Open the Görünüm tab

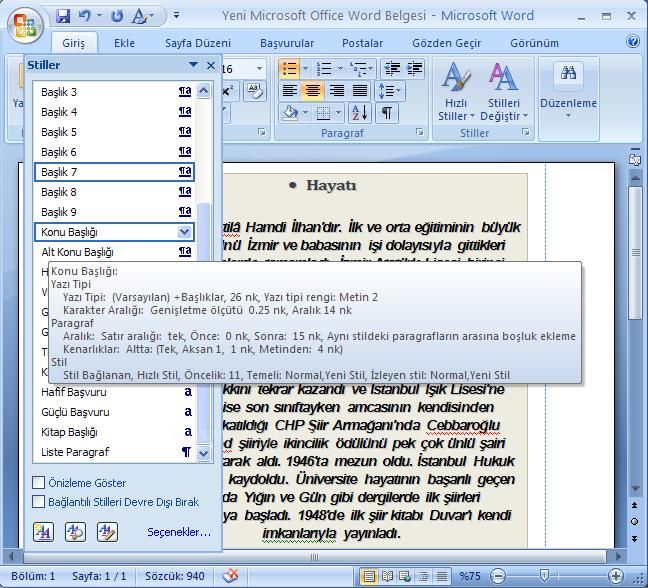534,43
